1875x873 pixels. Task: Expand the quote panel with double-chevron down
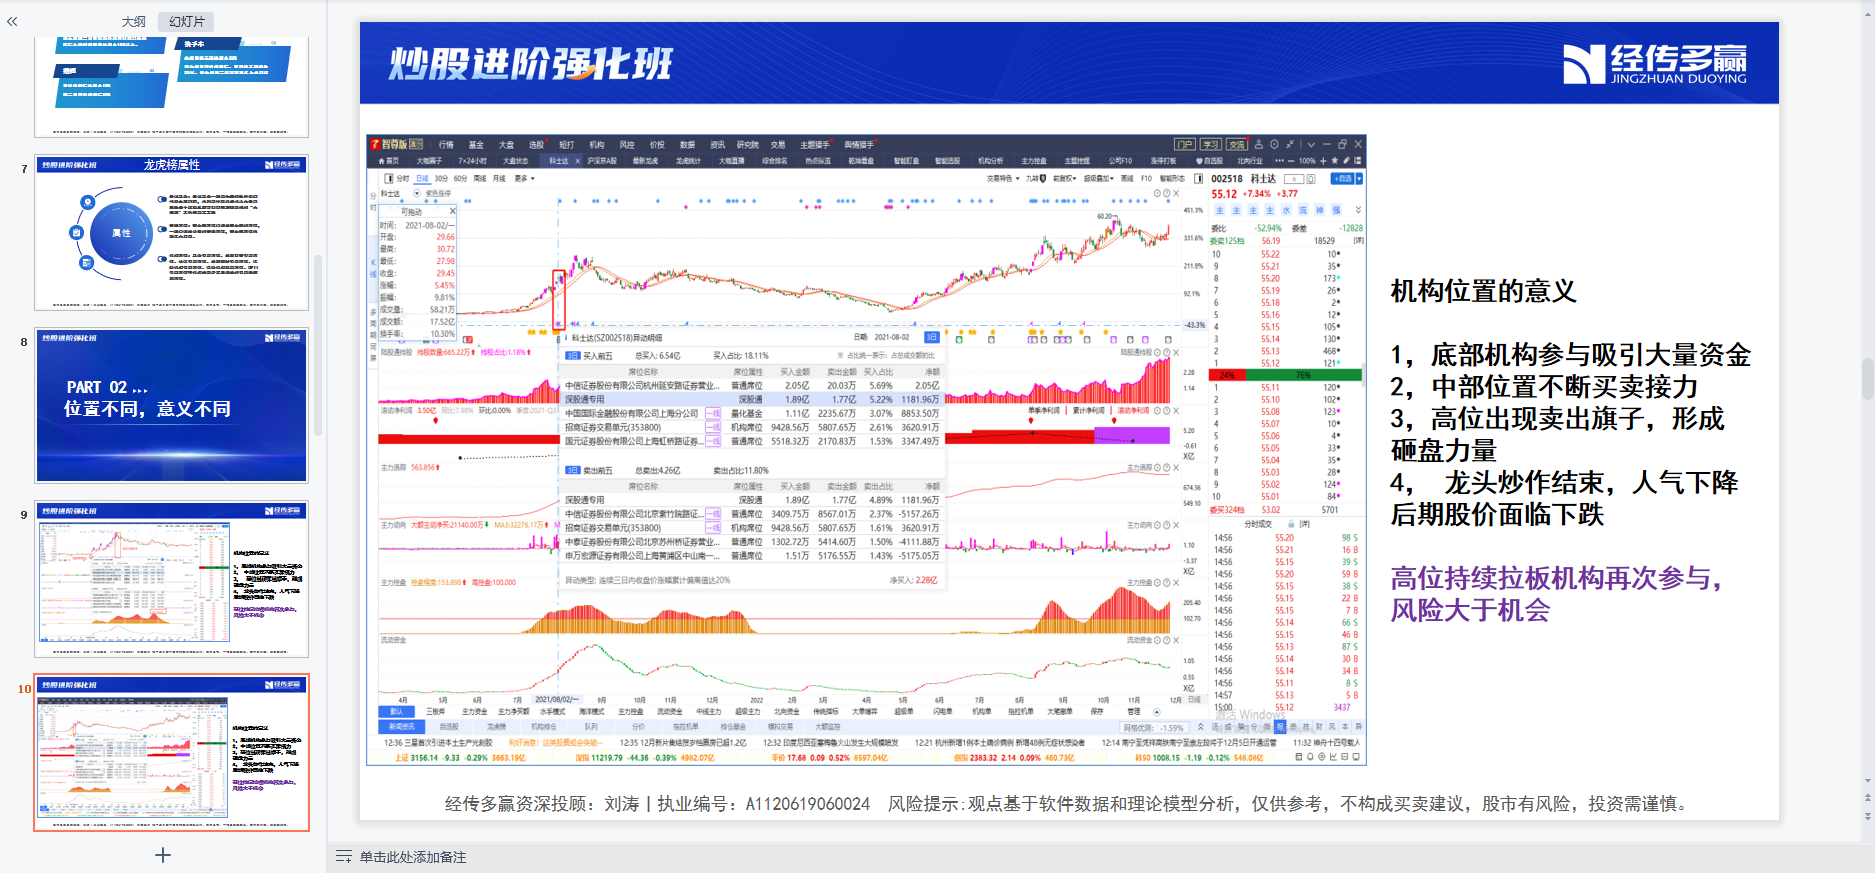[1358, 210]
